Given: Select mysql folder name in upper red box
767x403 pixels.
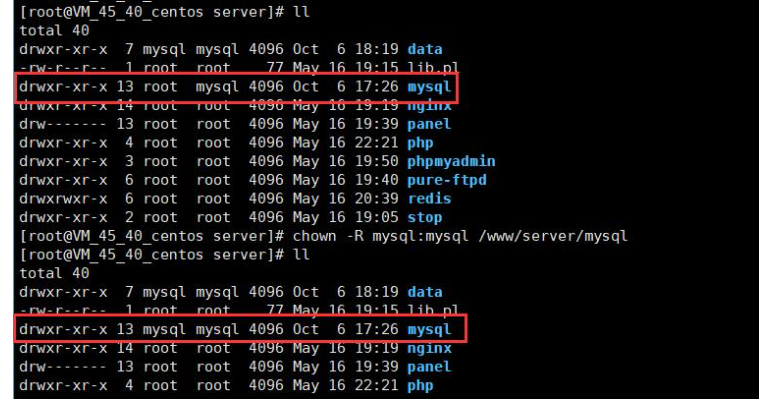Looking at the screenshot, I should tap(428, 86).
